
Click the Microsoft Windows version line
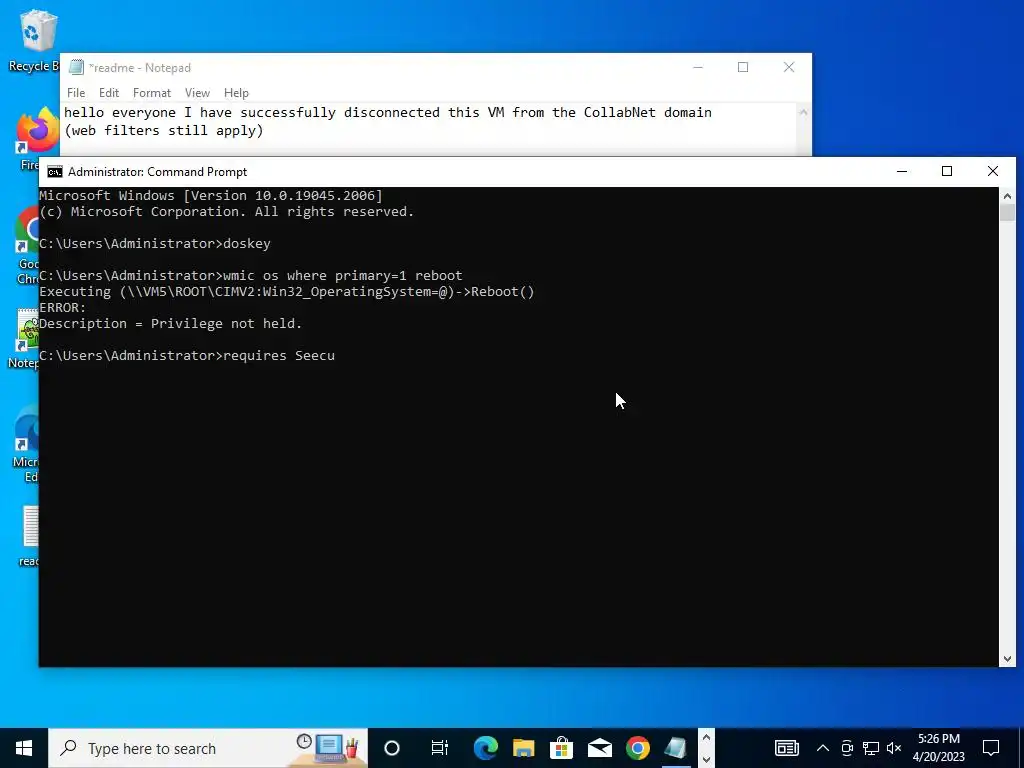click(x=211, y=195)
